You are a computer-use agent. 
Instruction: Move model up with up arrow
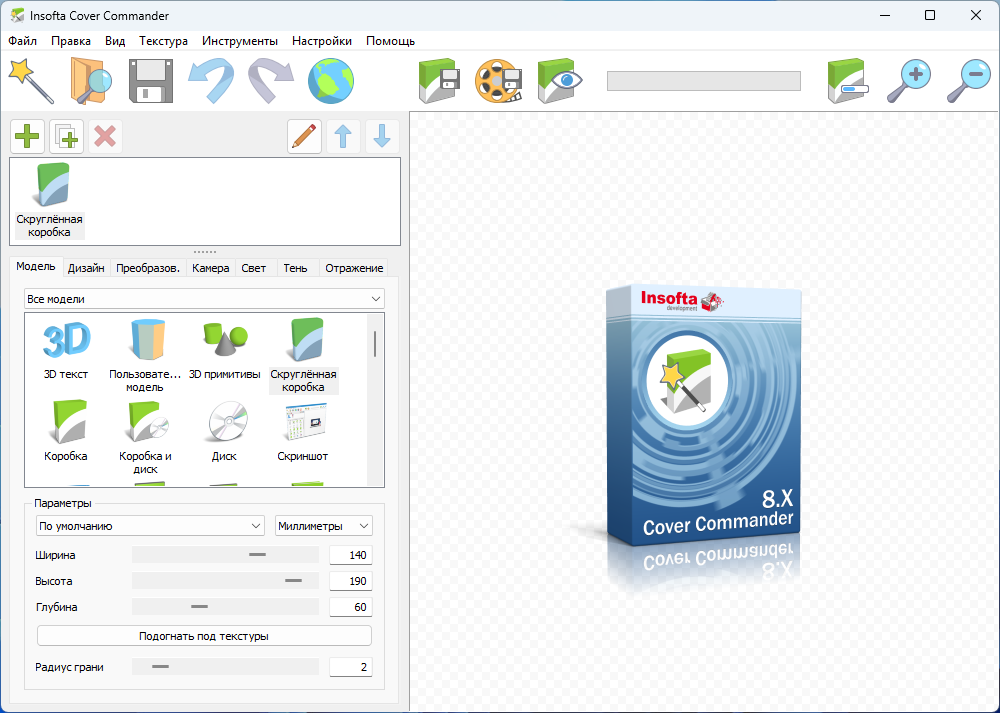pyautogui.click(x=343, y=136)
